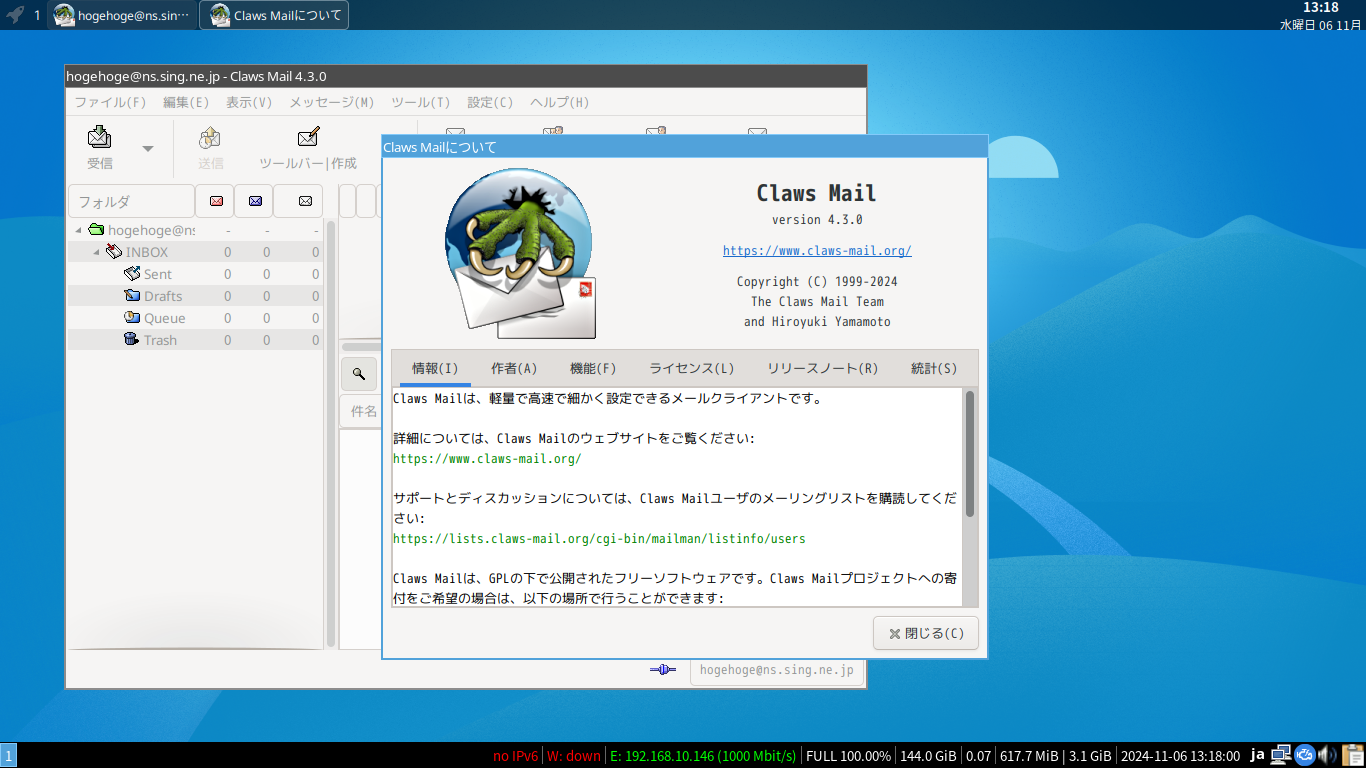Click the total-messages envelope column header icon
Screen dimensions: 1366x768
[304, 201]
